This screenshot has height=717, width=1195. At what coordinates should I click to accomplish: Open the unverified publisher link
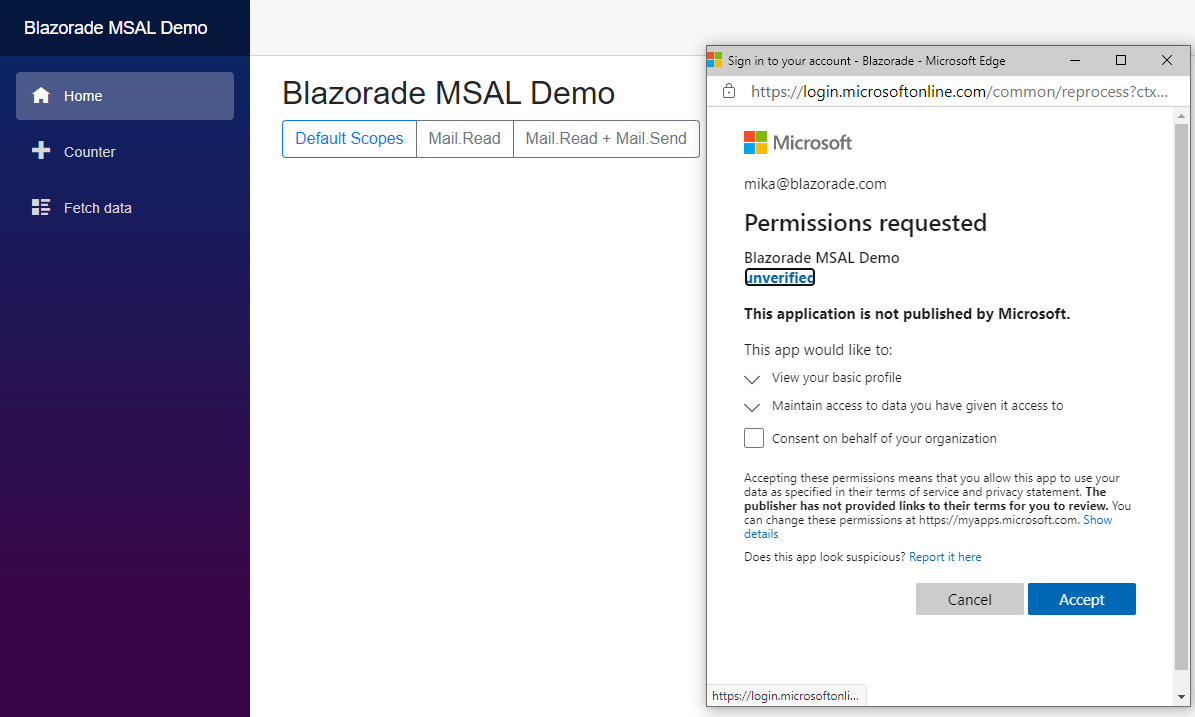click(x=780, y=277)
